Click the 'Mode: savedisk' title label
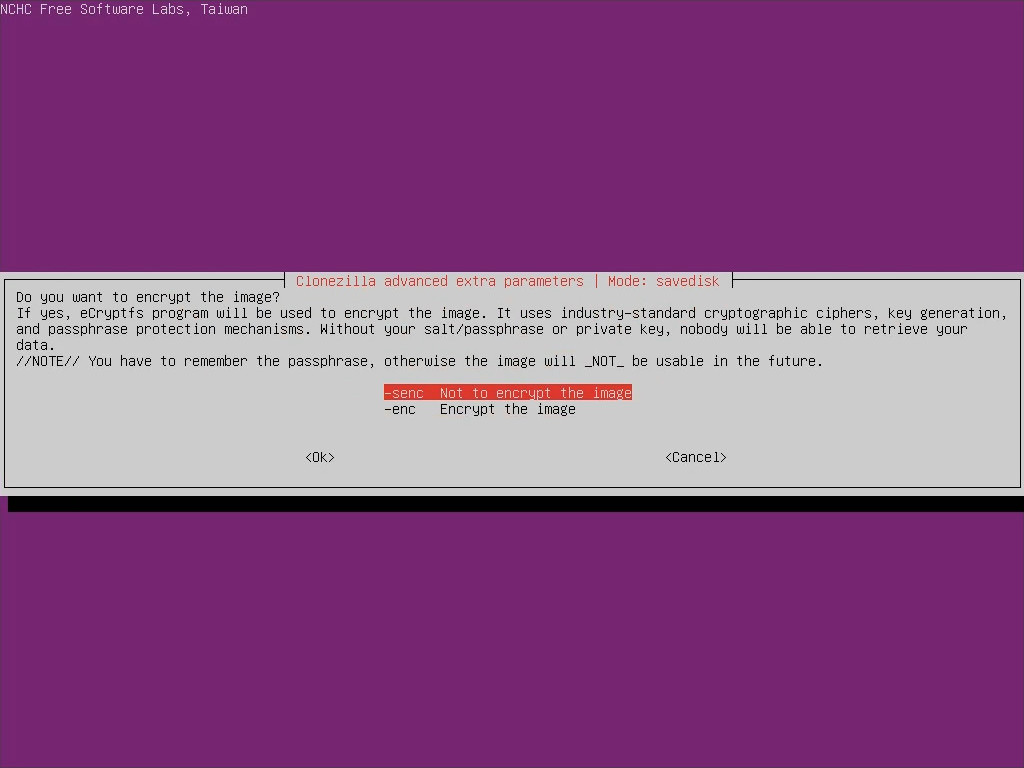1024x768 pixels. 663,281
